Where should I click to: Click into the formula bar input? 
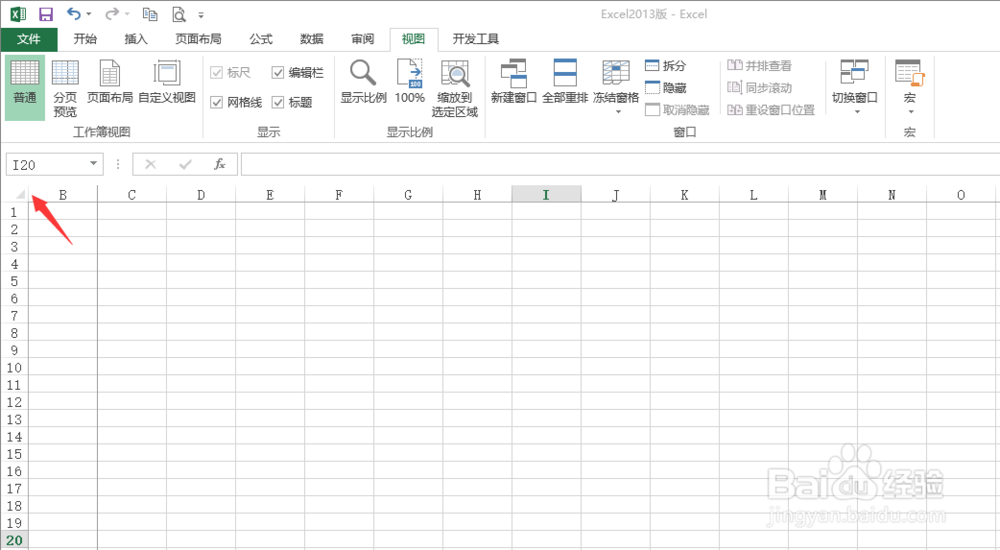(x=620, y=165)
